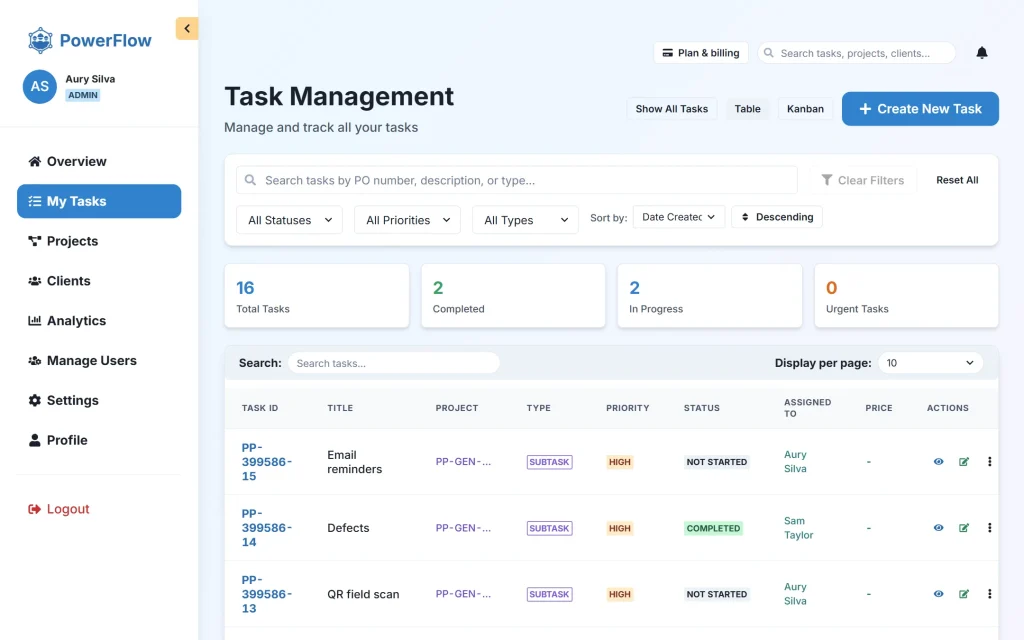Open task ID PP-399586-14
This screenshot has height=640, width=1024.
tap(266, 528)
